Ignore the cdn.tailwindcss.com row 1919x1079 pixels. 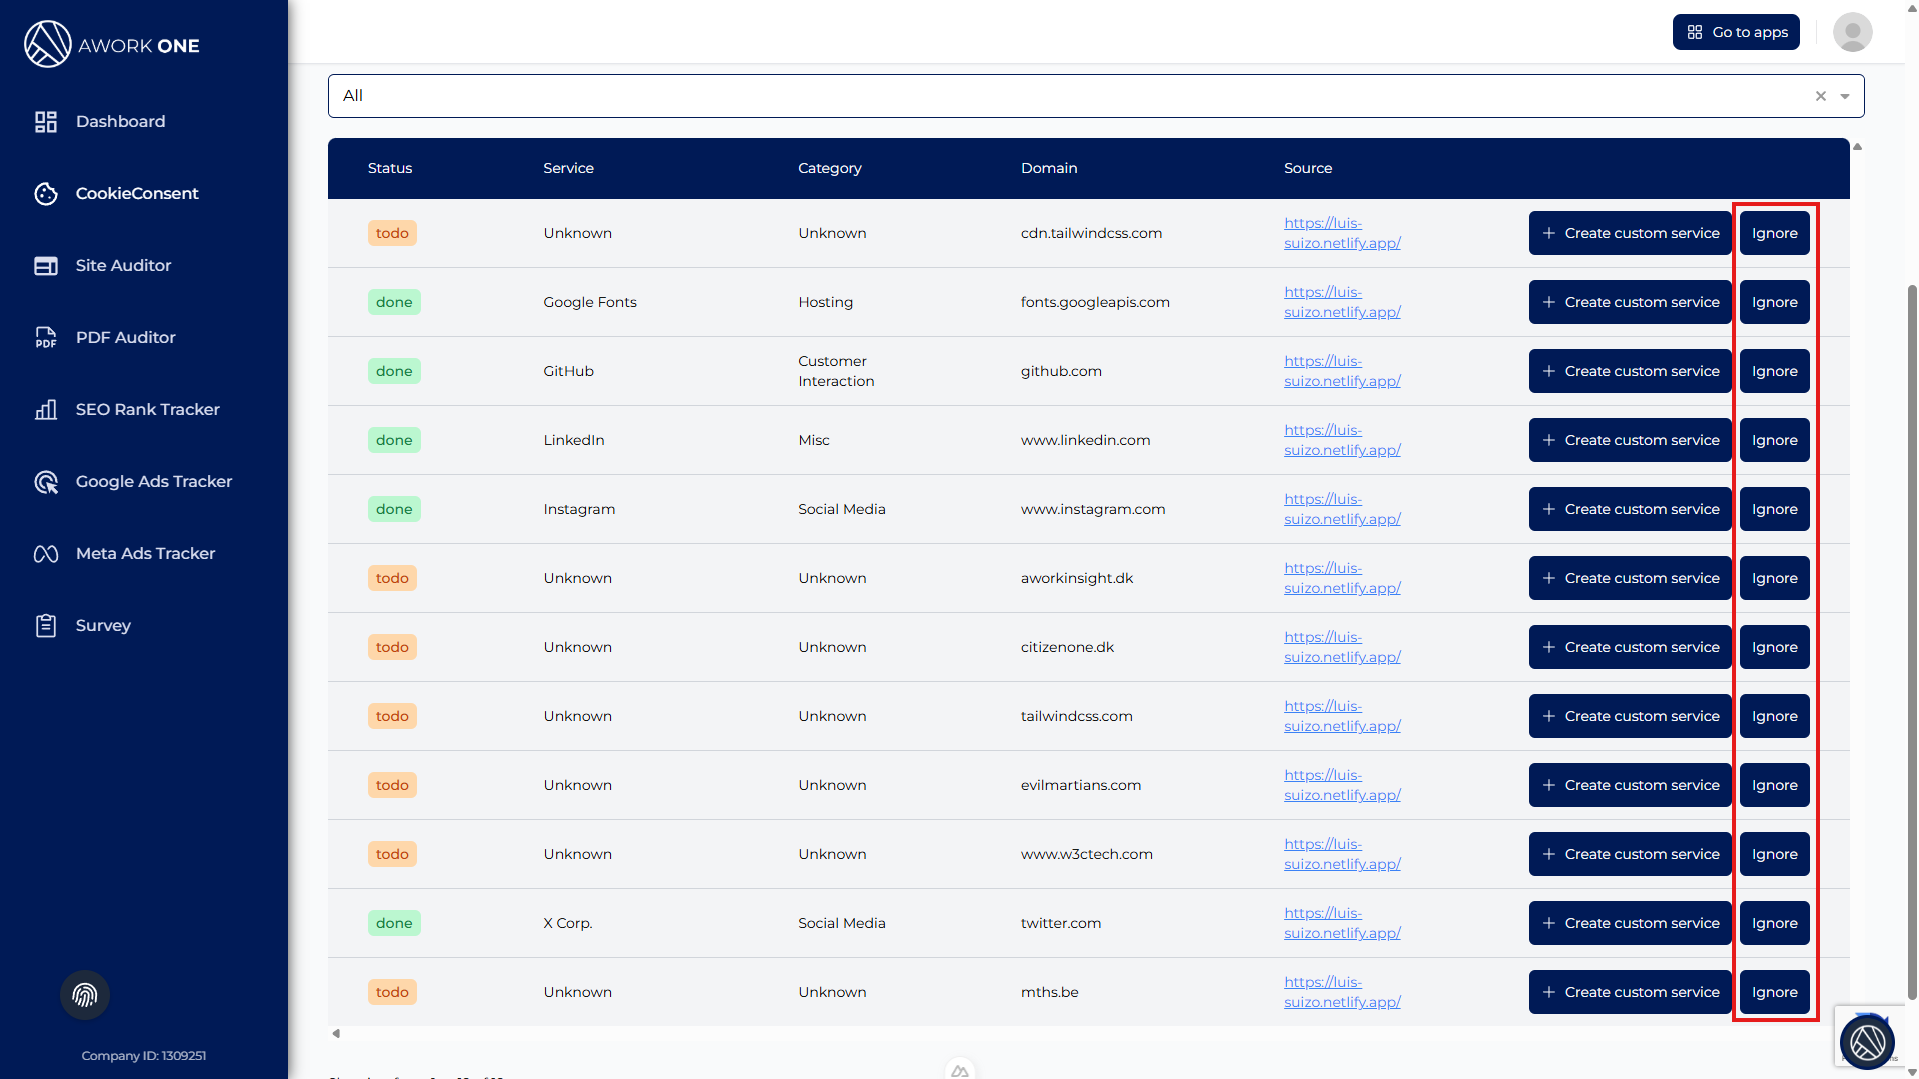click(1774, 233)
